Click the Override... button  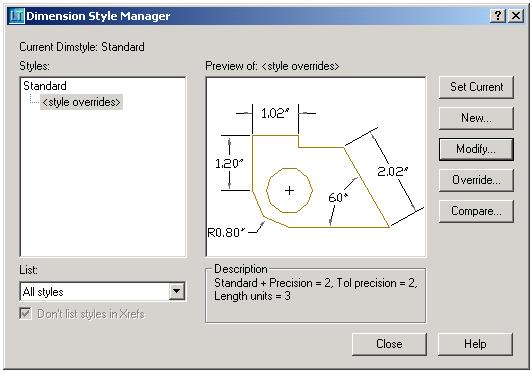coord(476,180)
